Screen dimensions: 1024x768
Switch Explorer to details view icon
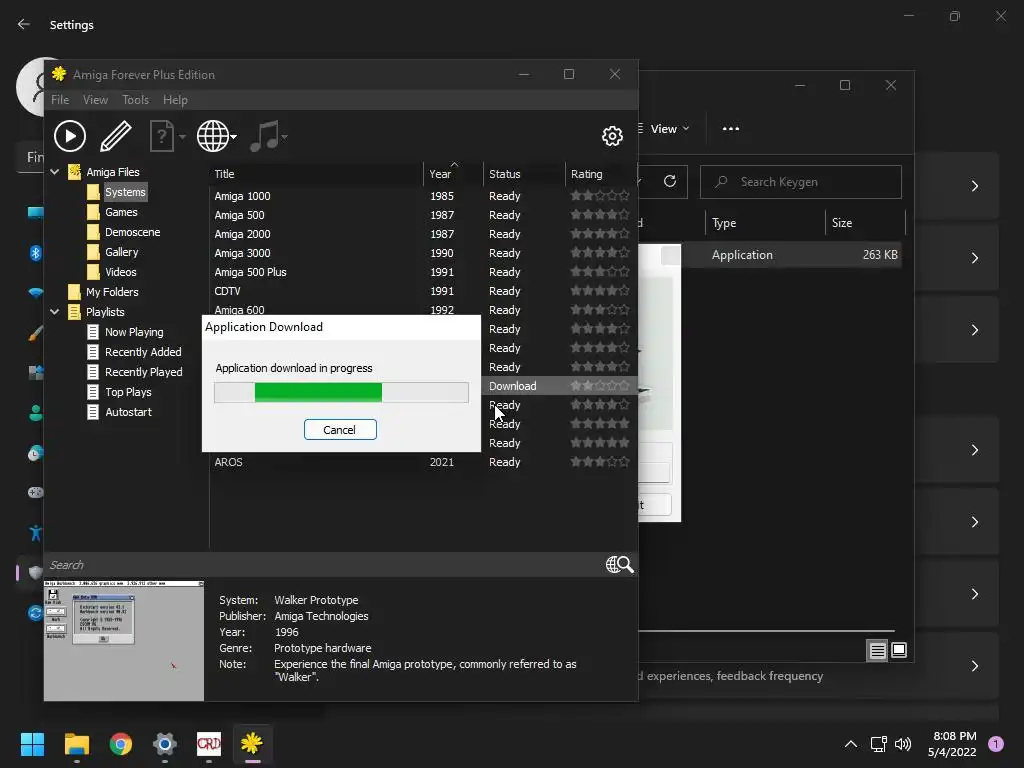click(877, 650)
